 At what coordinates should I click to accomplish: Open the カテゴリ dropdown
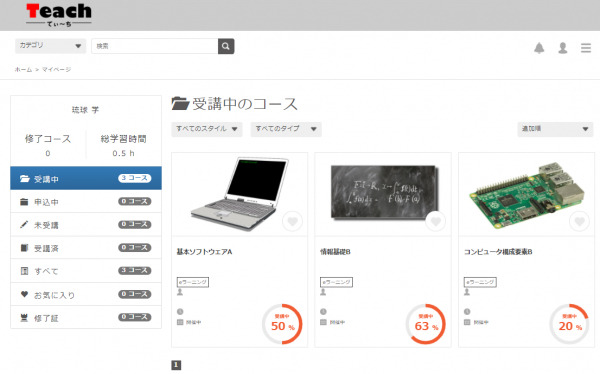point(51,46)
